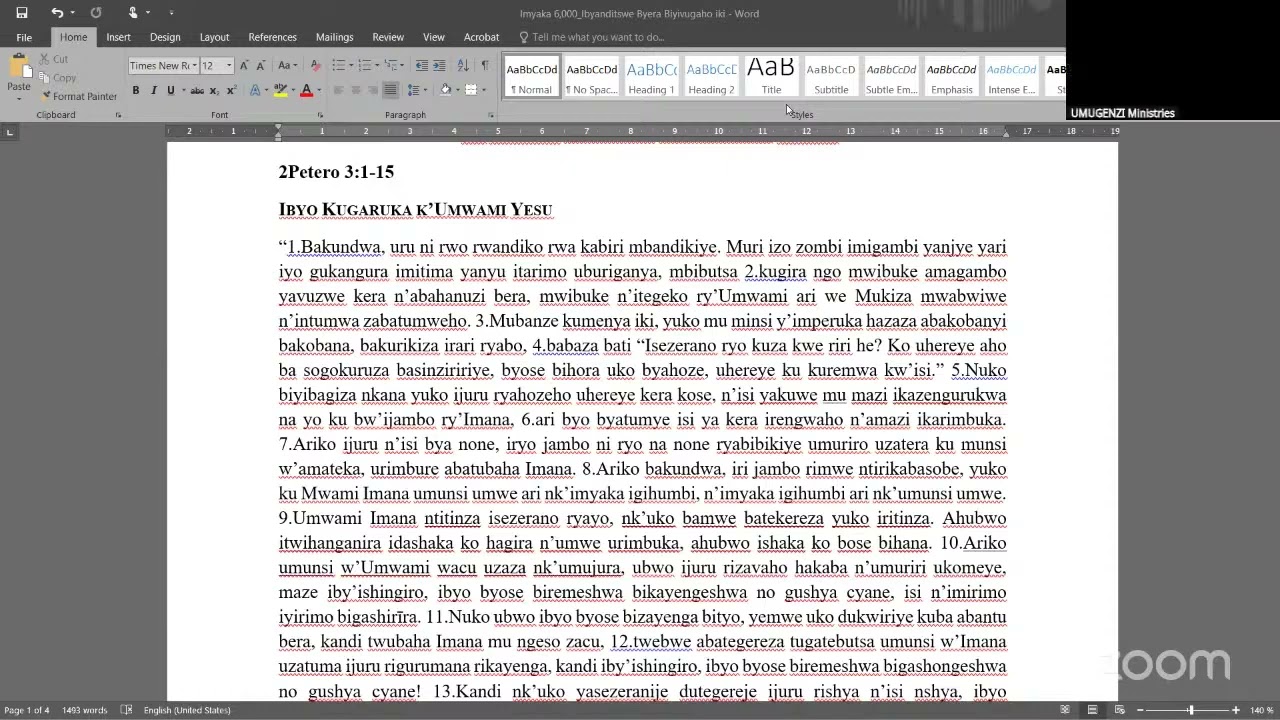Decrease paragraph indent
The height and width of the screenshot is (720, 1280).
pos(421,66)
